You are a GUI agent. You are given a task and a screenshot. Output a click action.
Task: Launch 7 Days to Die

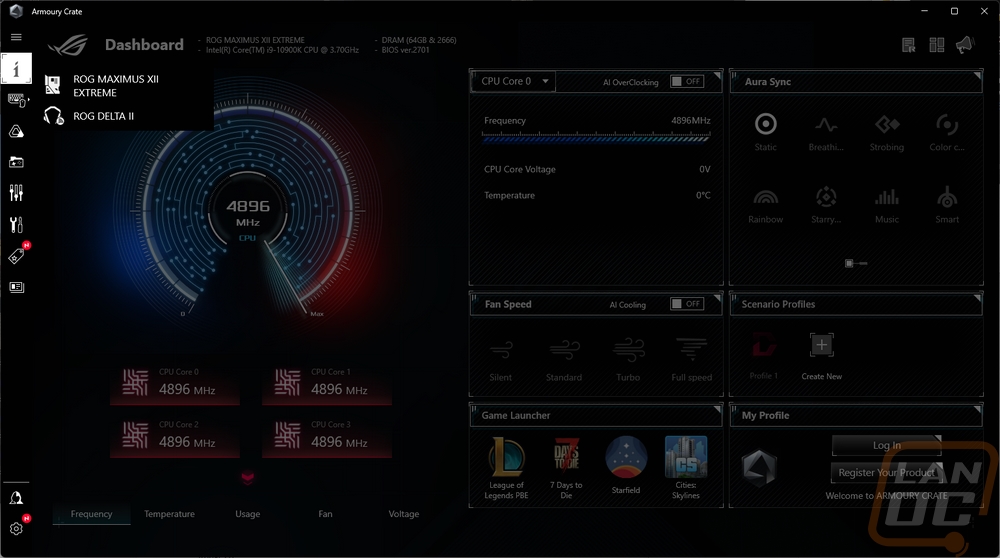pos(566,468)
